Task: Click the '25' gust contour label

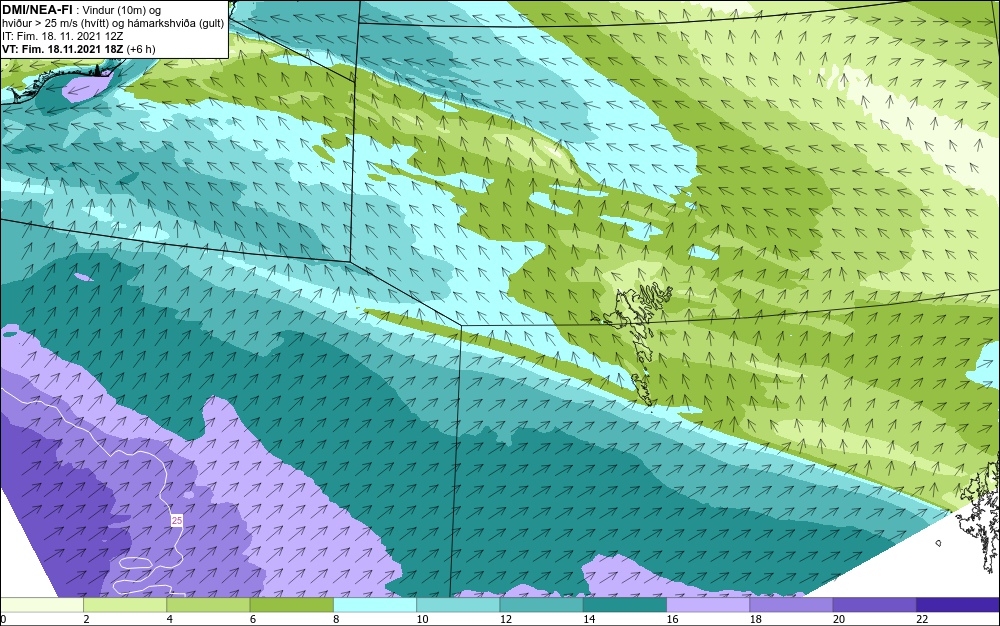Action: tap(177, 521)
